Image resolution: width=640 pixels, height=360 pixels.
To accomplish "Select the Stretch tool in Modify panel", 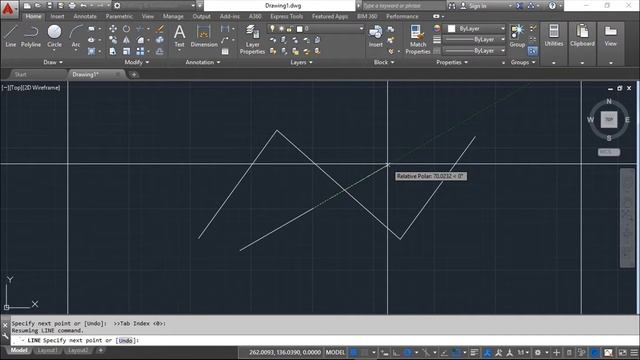I will coord(113,51).
